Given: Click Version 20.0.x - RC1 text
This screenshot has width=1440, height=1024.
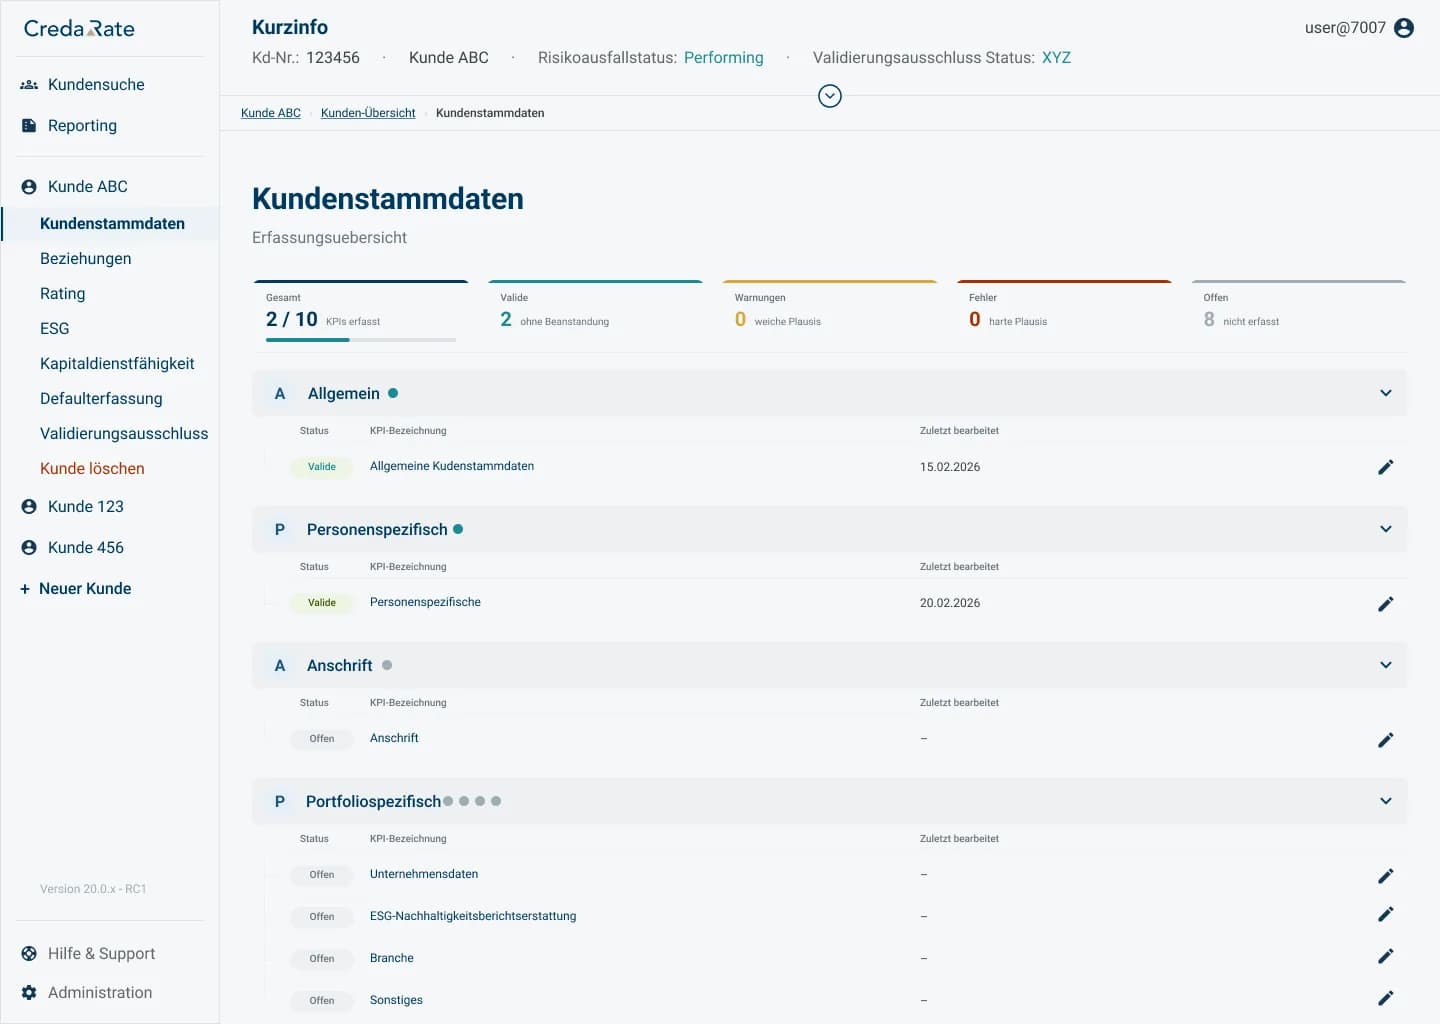Looking at the screenshot, I should (x=93, y=889).
